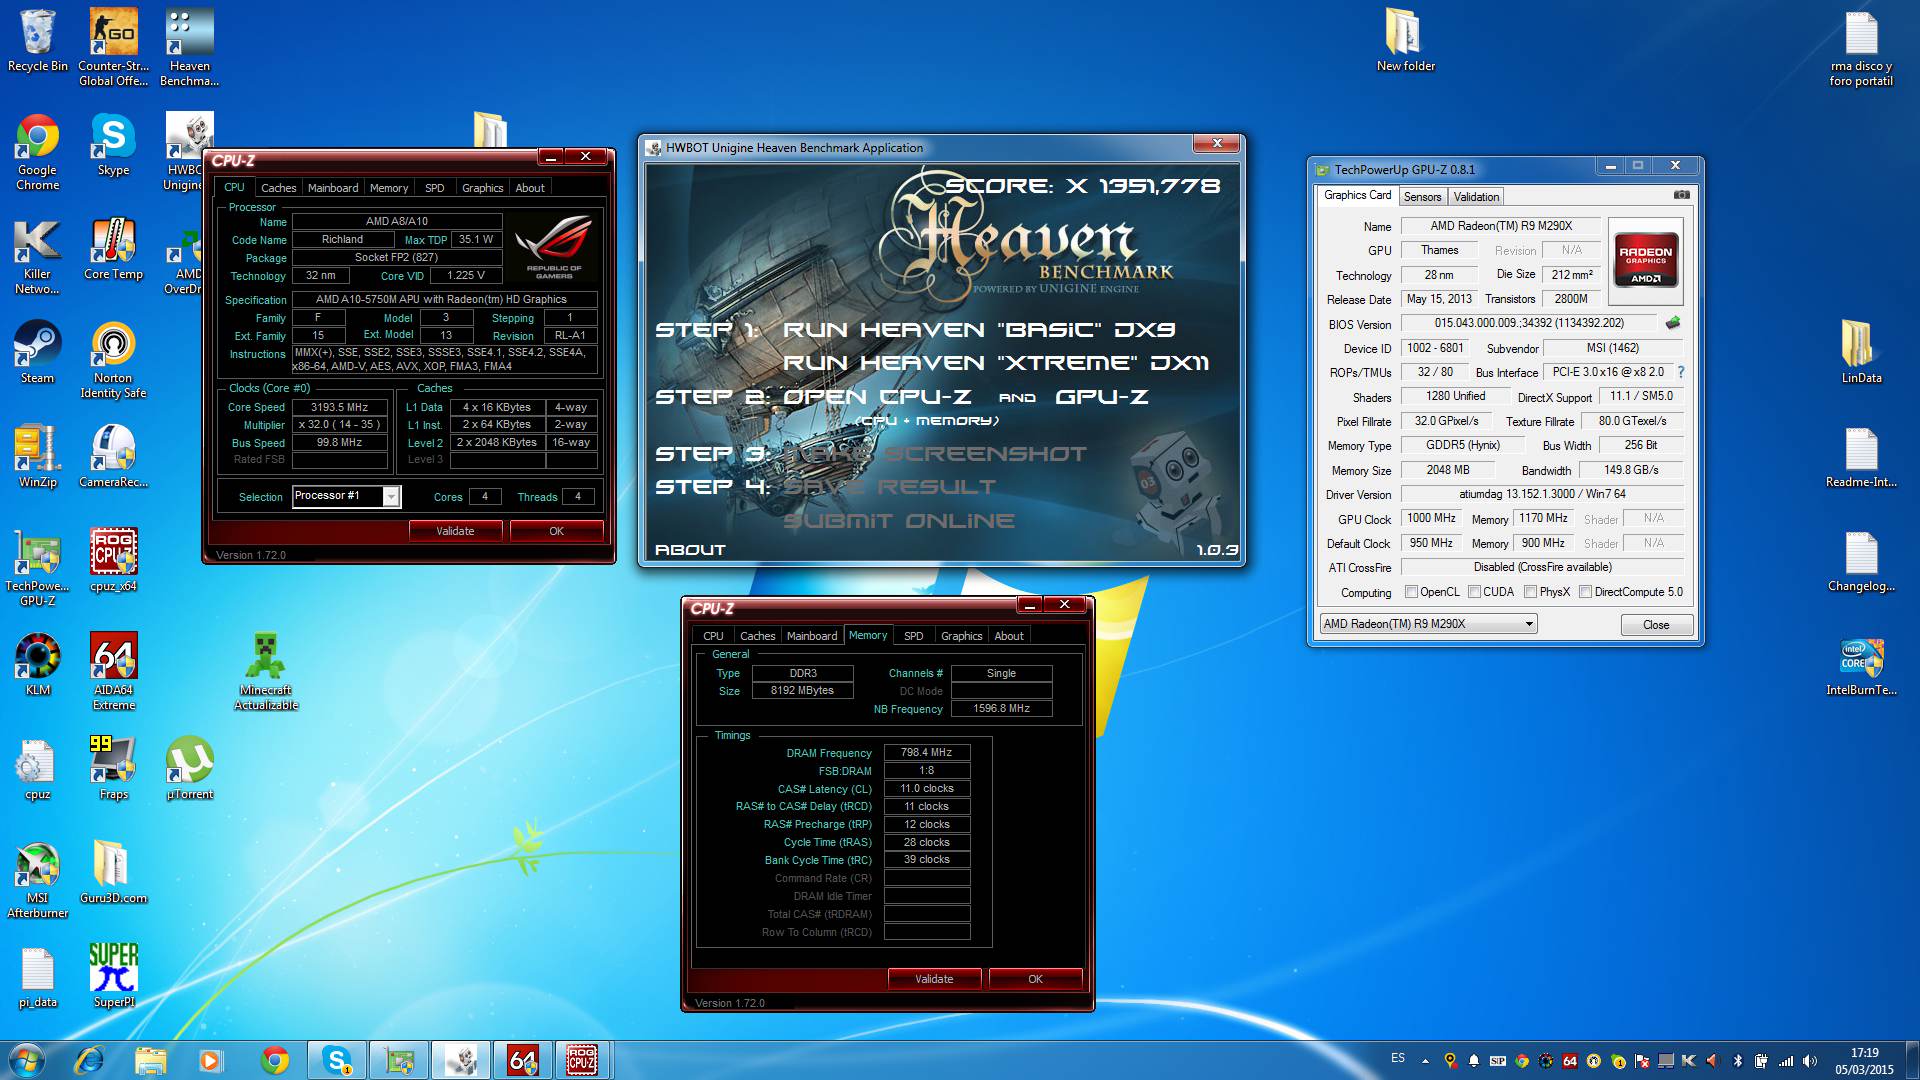This screenshot has width=1920, height=1080.
Task: Select SPD tab in top CPU-Z window
Action: (x=434, y=188)
